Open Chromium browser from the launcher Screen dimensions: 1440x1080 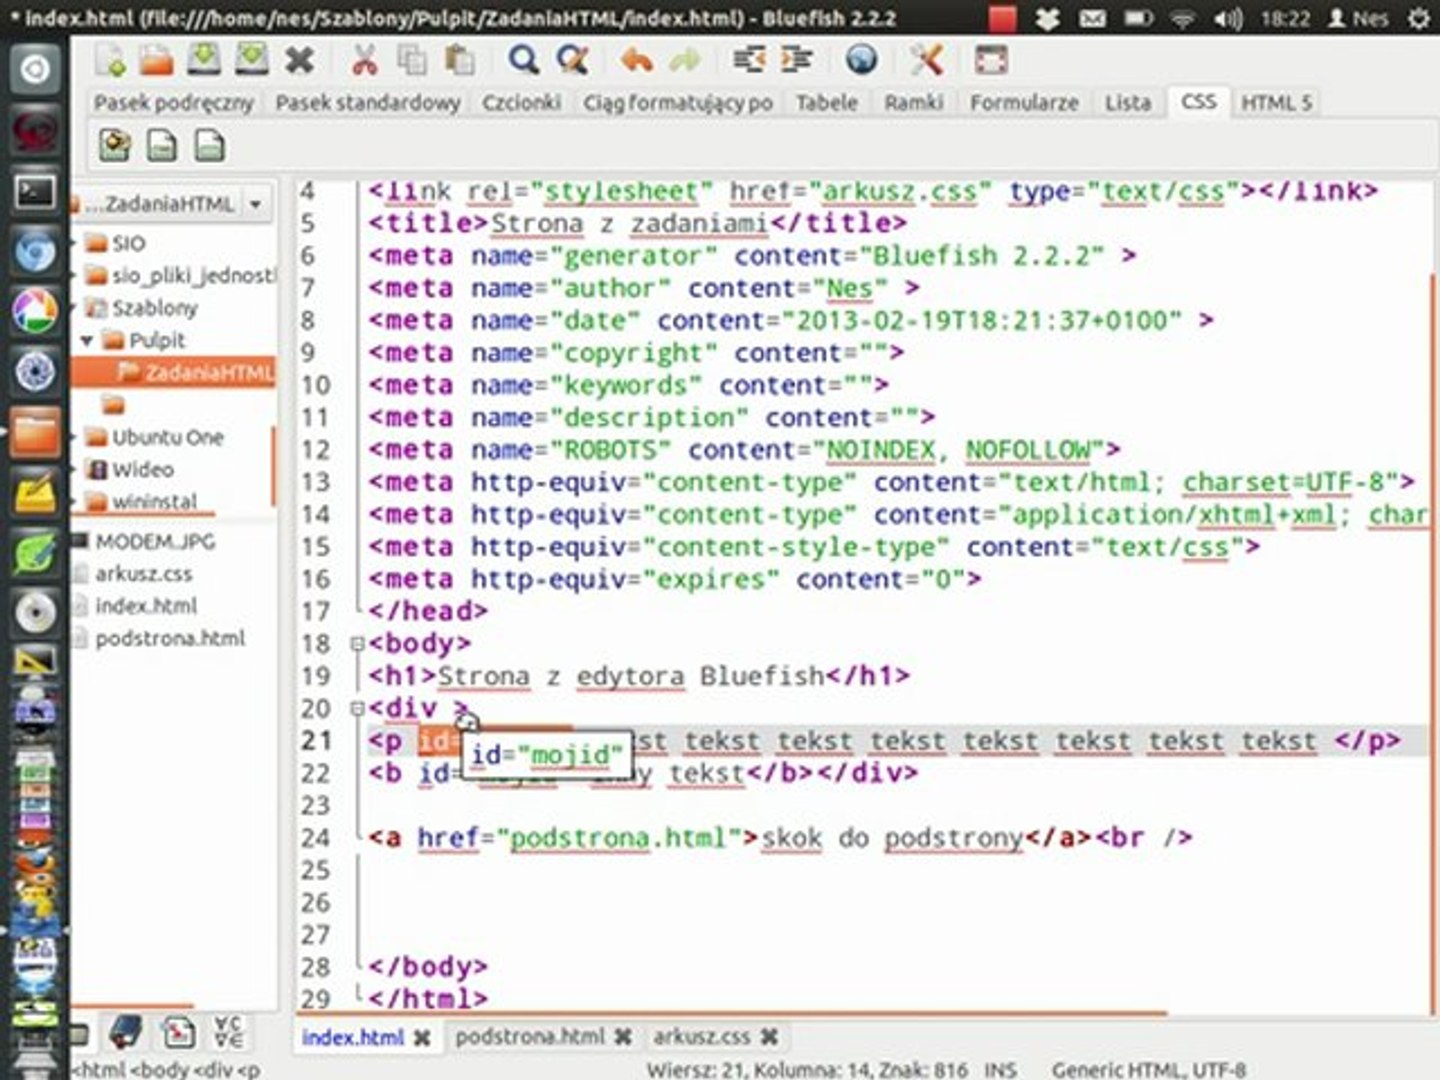point(35,253)
